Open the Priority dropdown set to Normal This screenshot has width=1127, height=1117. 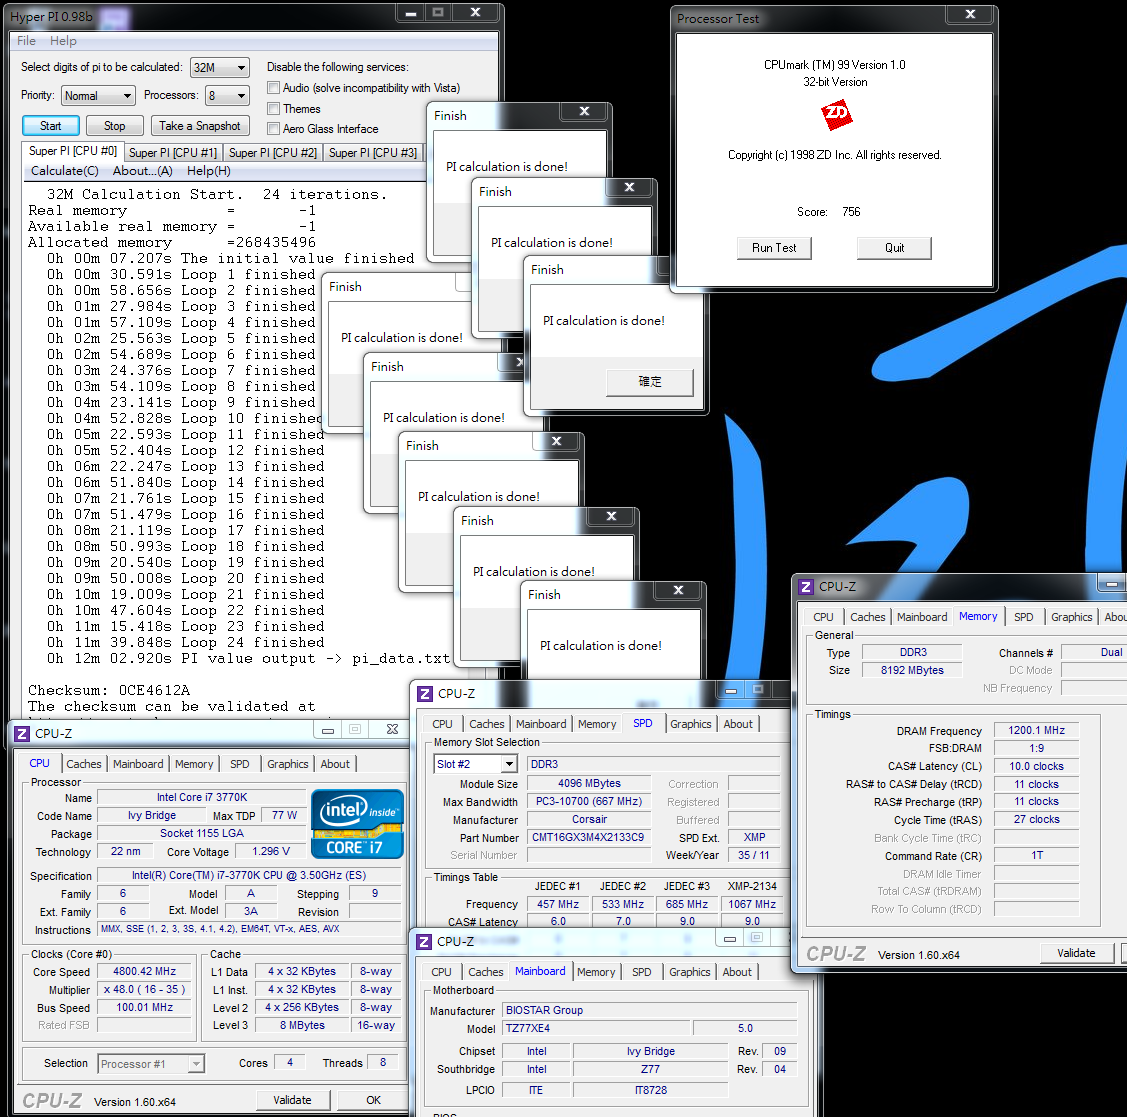coord(98,96)
